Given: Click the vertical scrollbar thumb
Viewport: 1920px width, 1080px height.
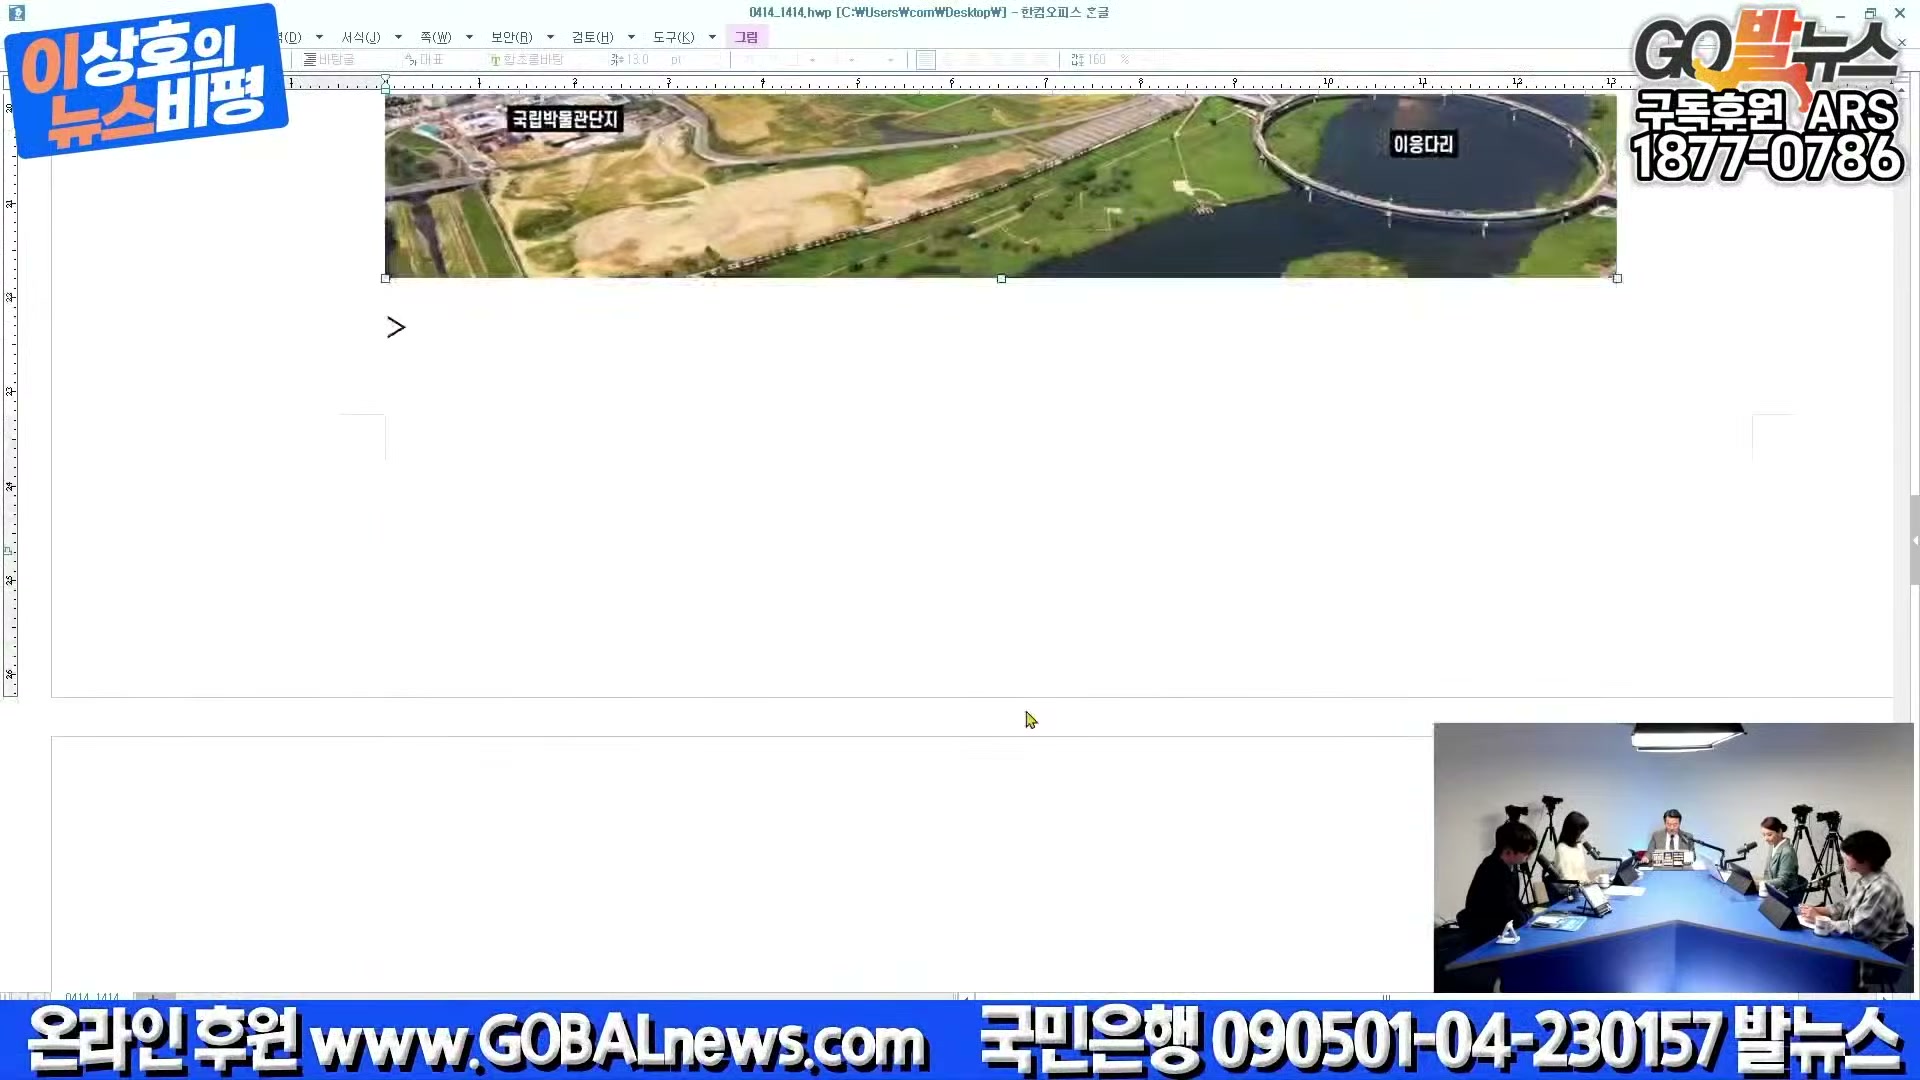Looking at the screenshot, I should (x=1914, y=540).
